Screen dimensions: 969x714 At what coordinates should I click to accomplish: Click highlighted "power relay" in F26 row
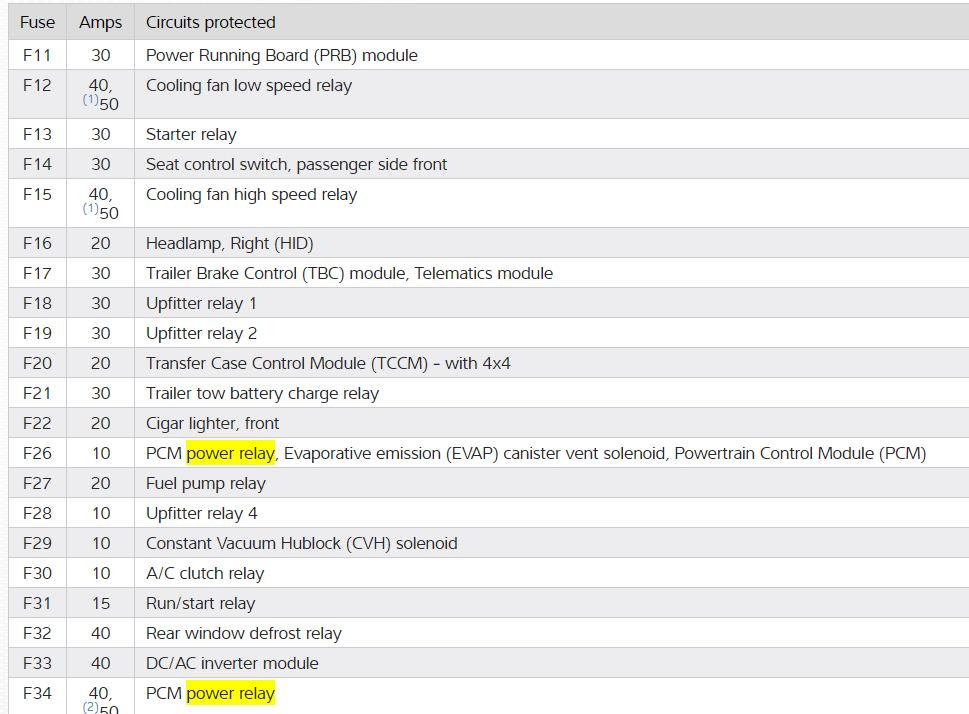click(x=230, y=453)
